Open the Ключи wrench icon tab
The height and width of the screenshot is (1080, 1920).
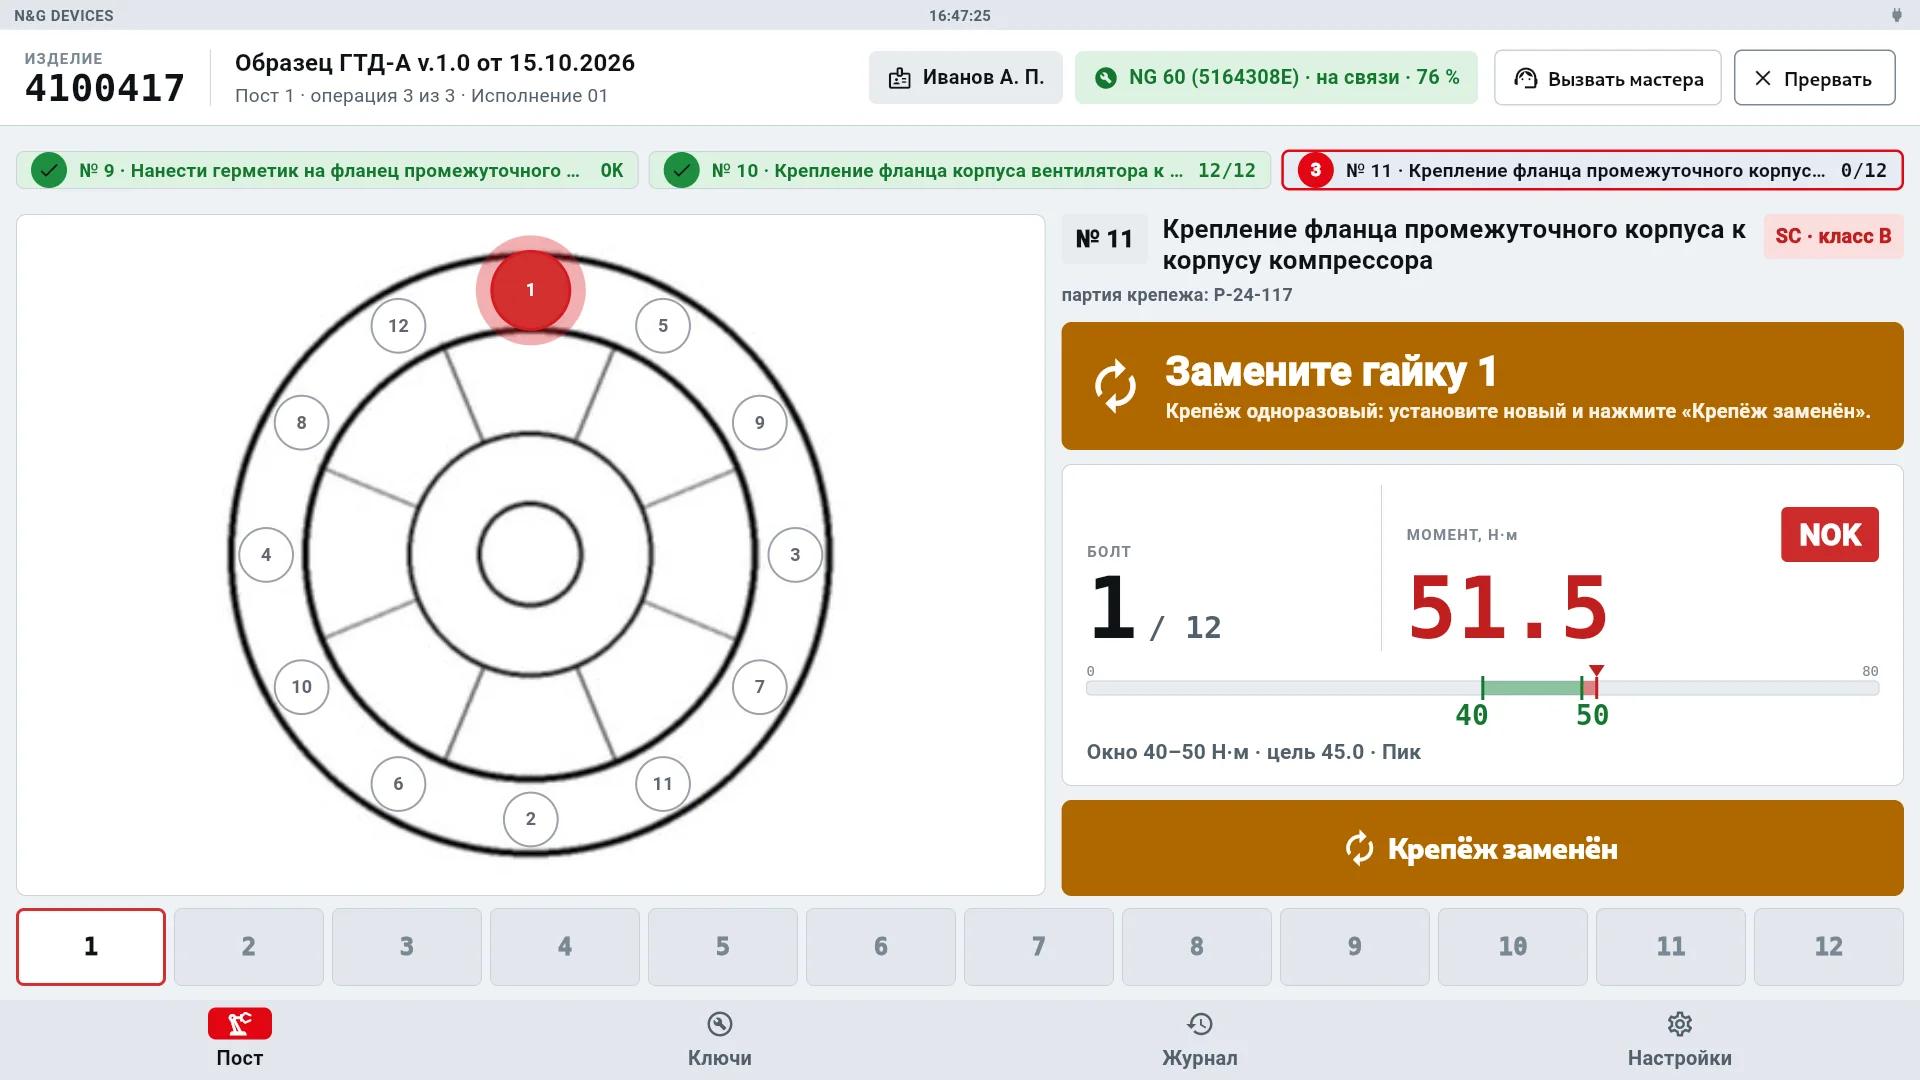[x=720, y=1024]
